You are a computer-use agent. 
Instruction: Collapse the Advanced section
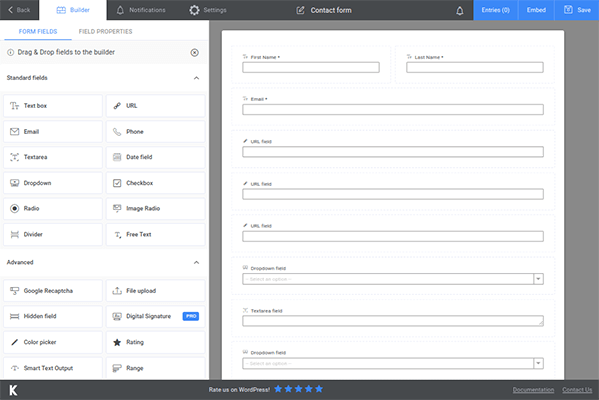196,262
